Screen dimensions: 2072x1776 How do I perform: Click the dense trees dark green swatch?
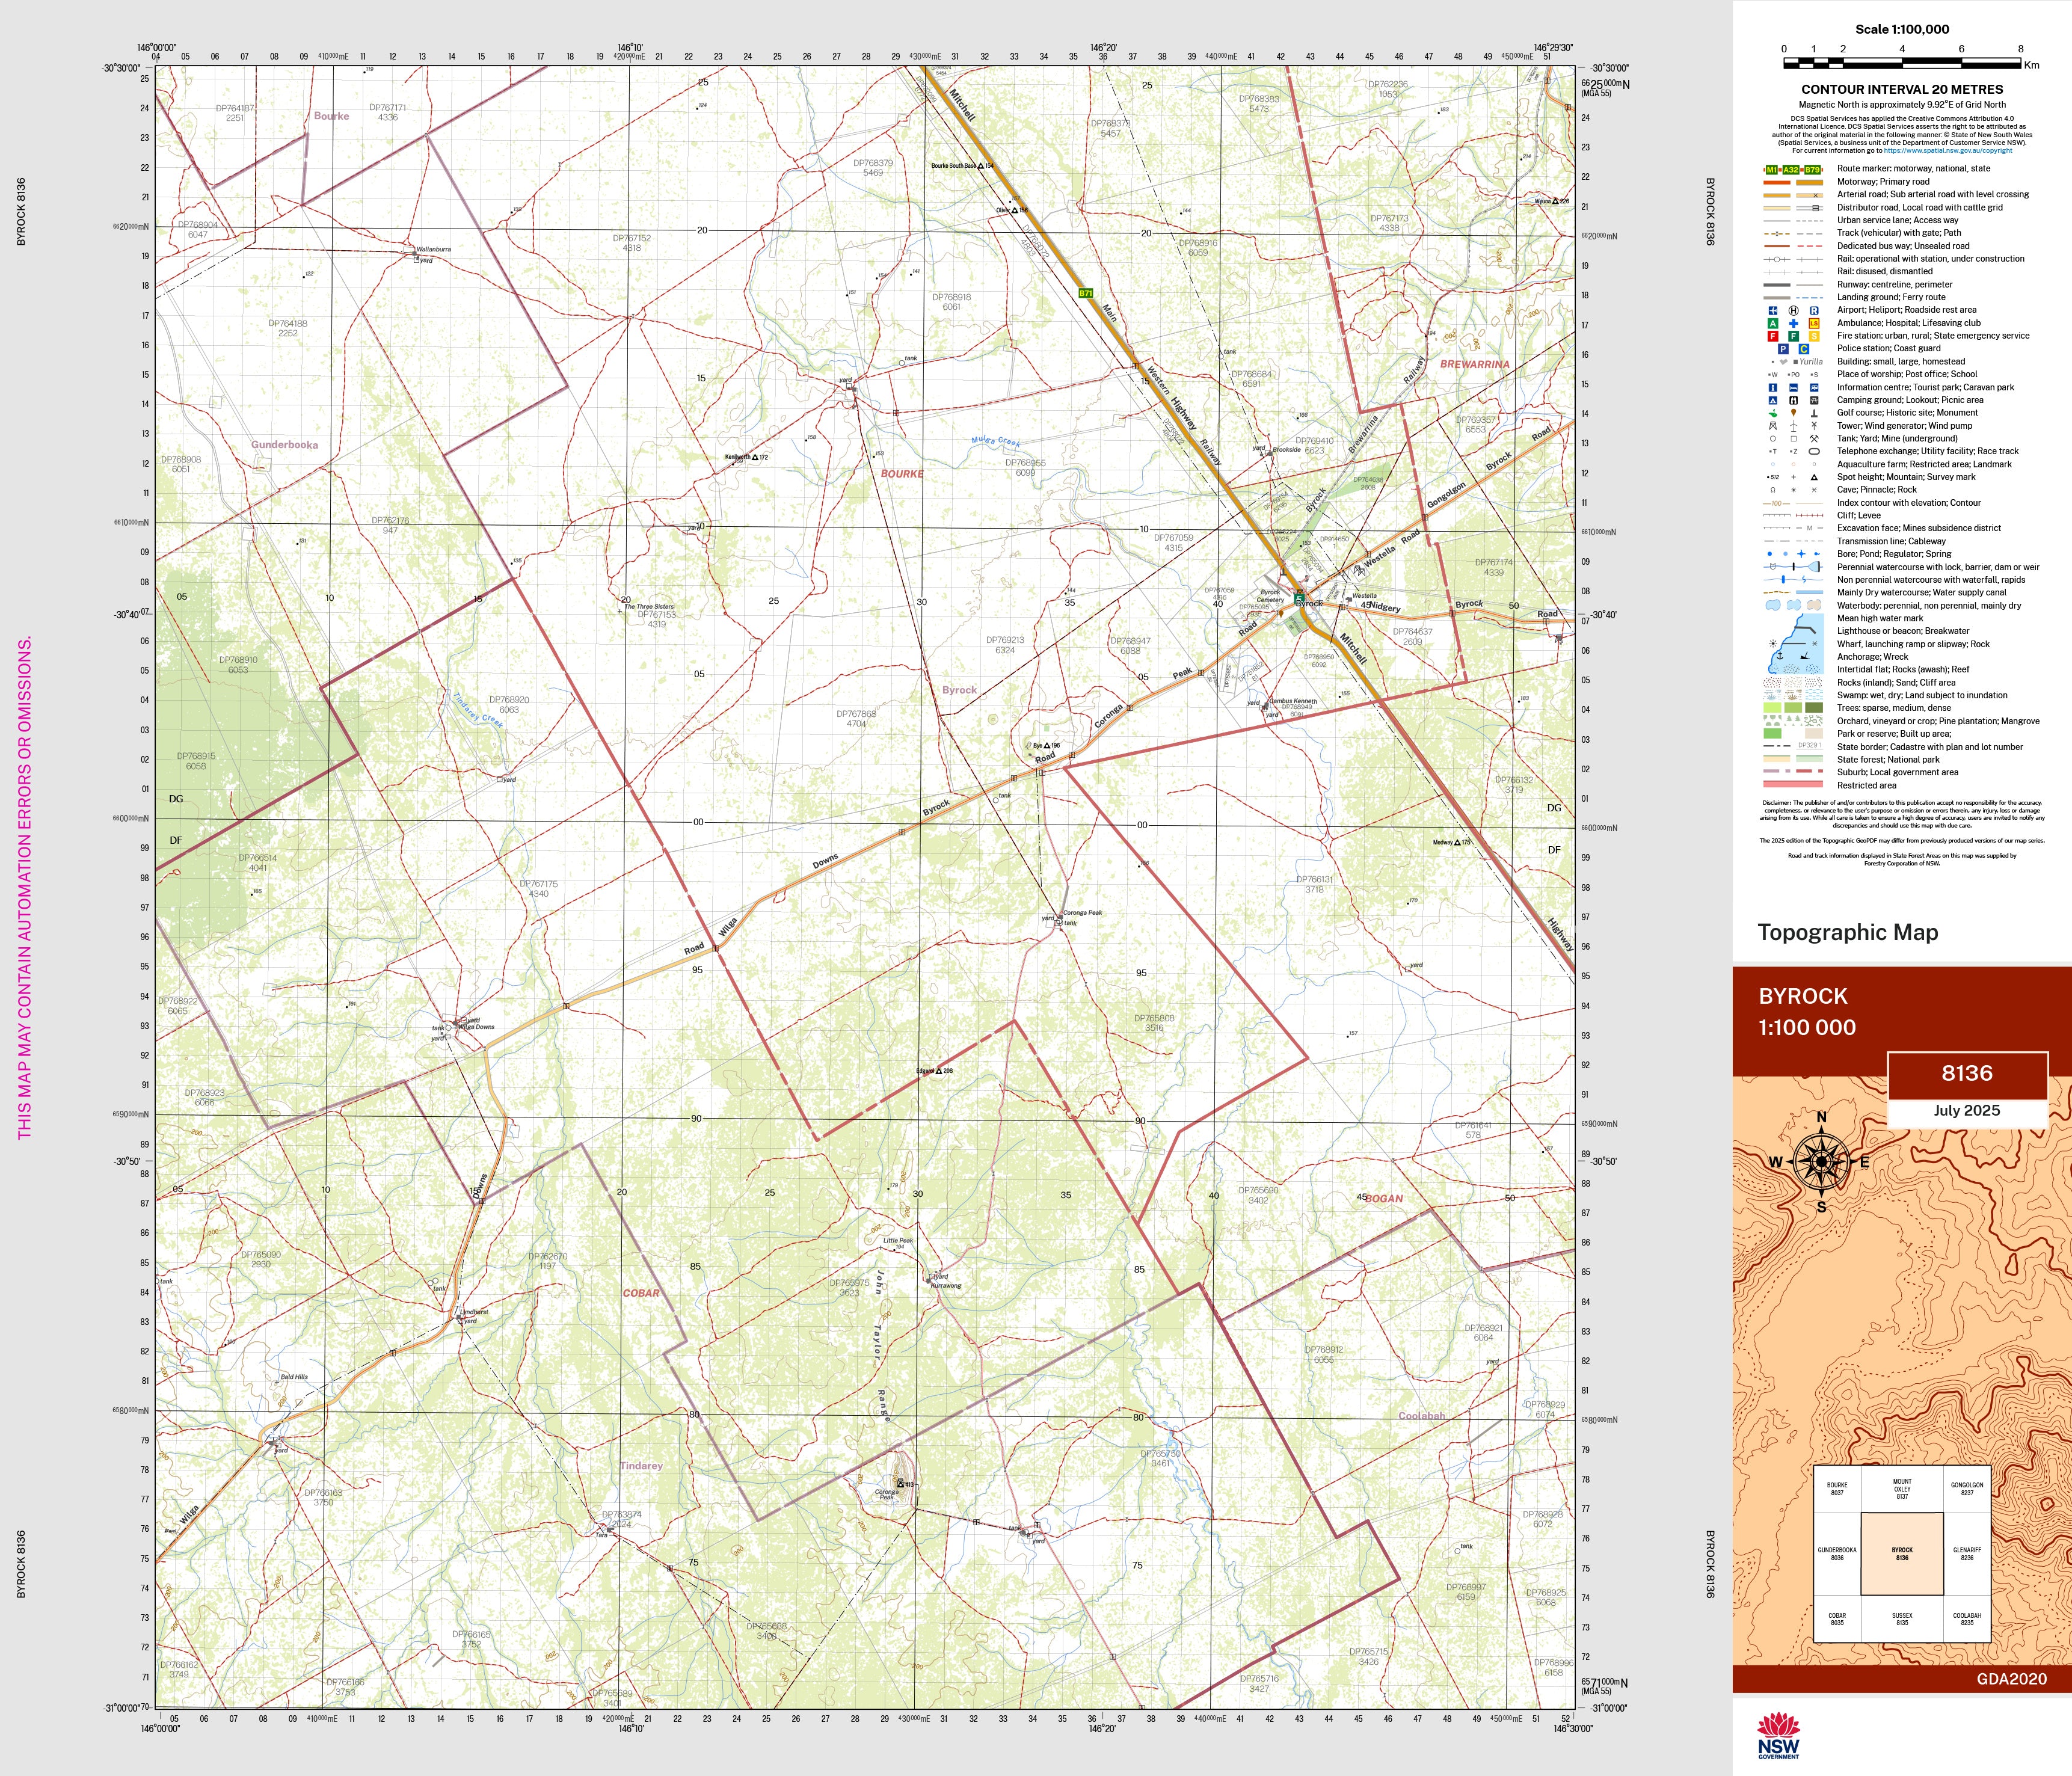tap(1813, 708)
